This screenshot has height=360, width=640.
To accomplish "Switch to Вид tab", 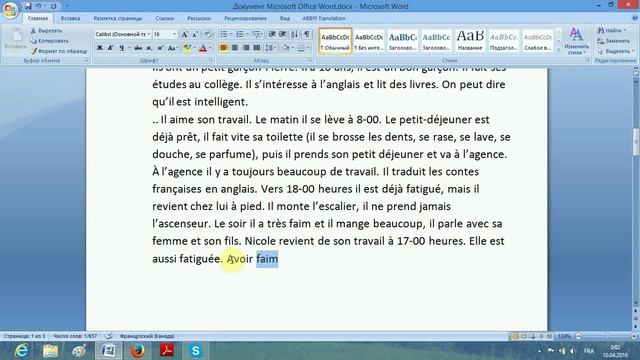I will click(x=285, y=18).
